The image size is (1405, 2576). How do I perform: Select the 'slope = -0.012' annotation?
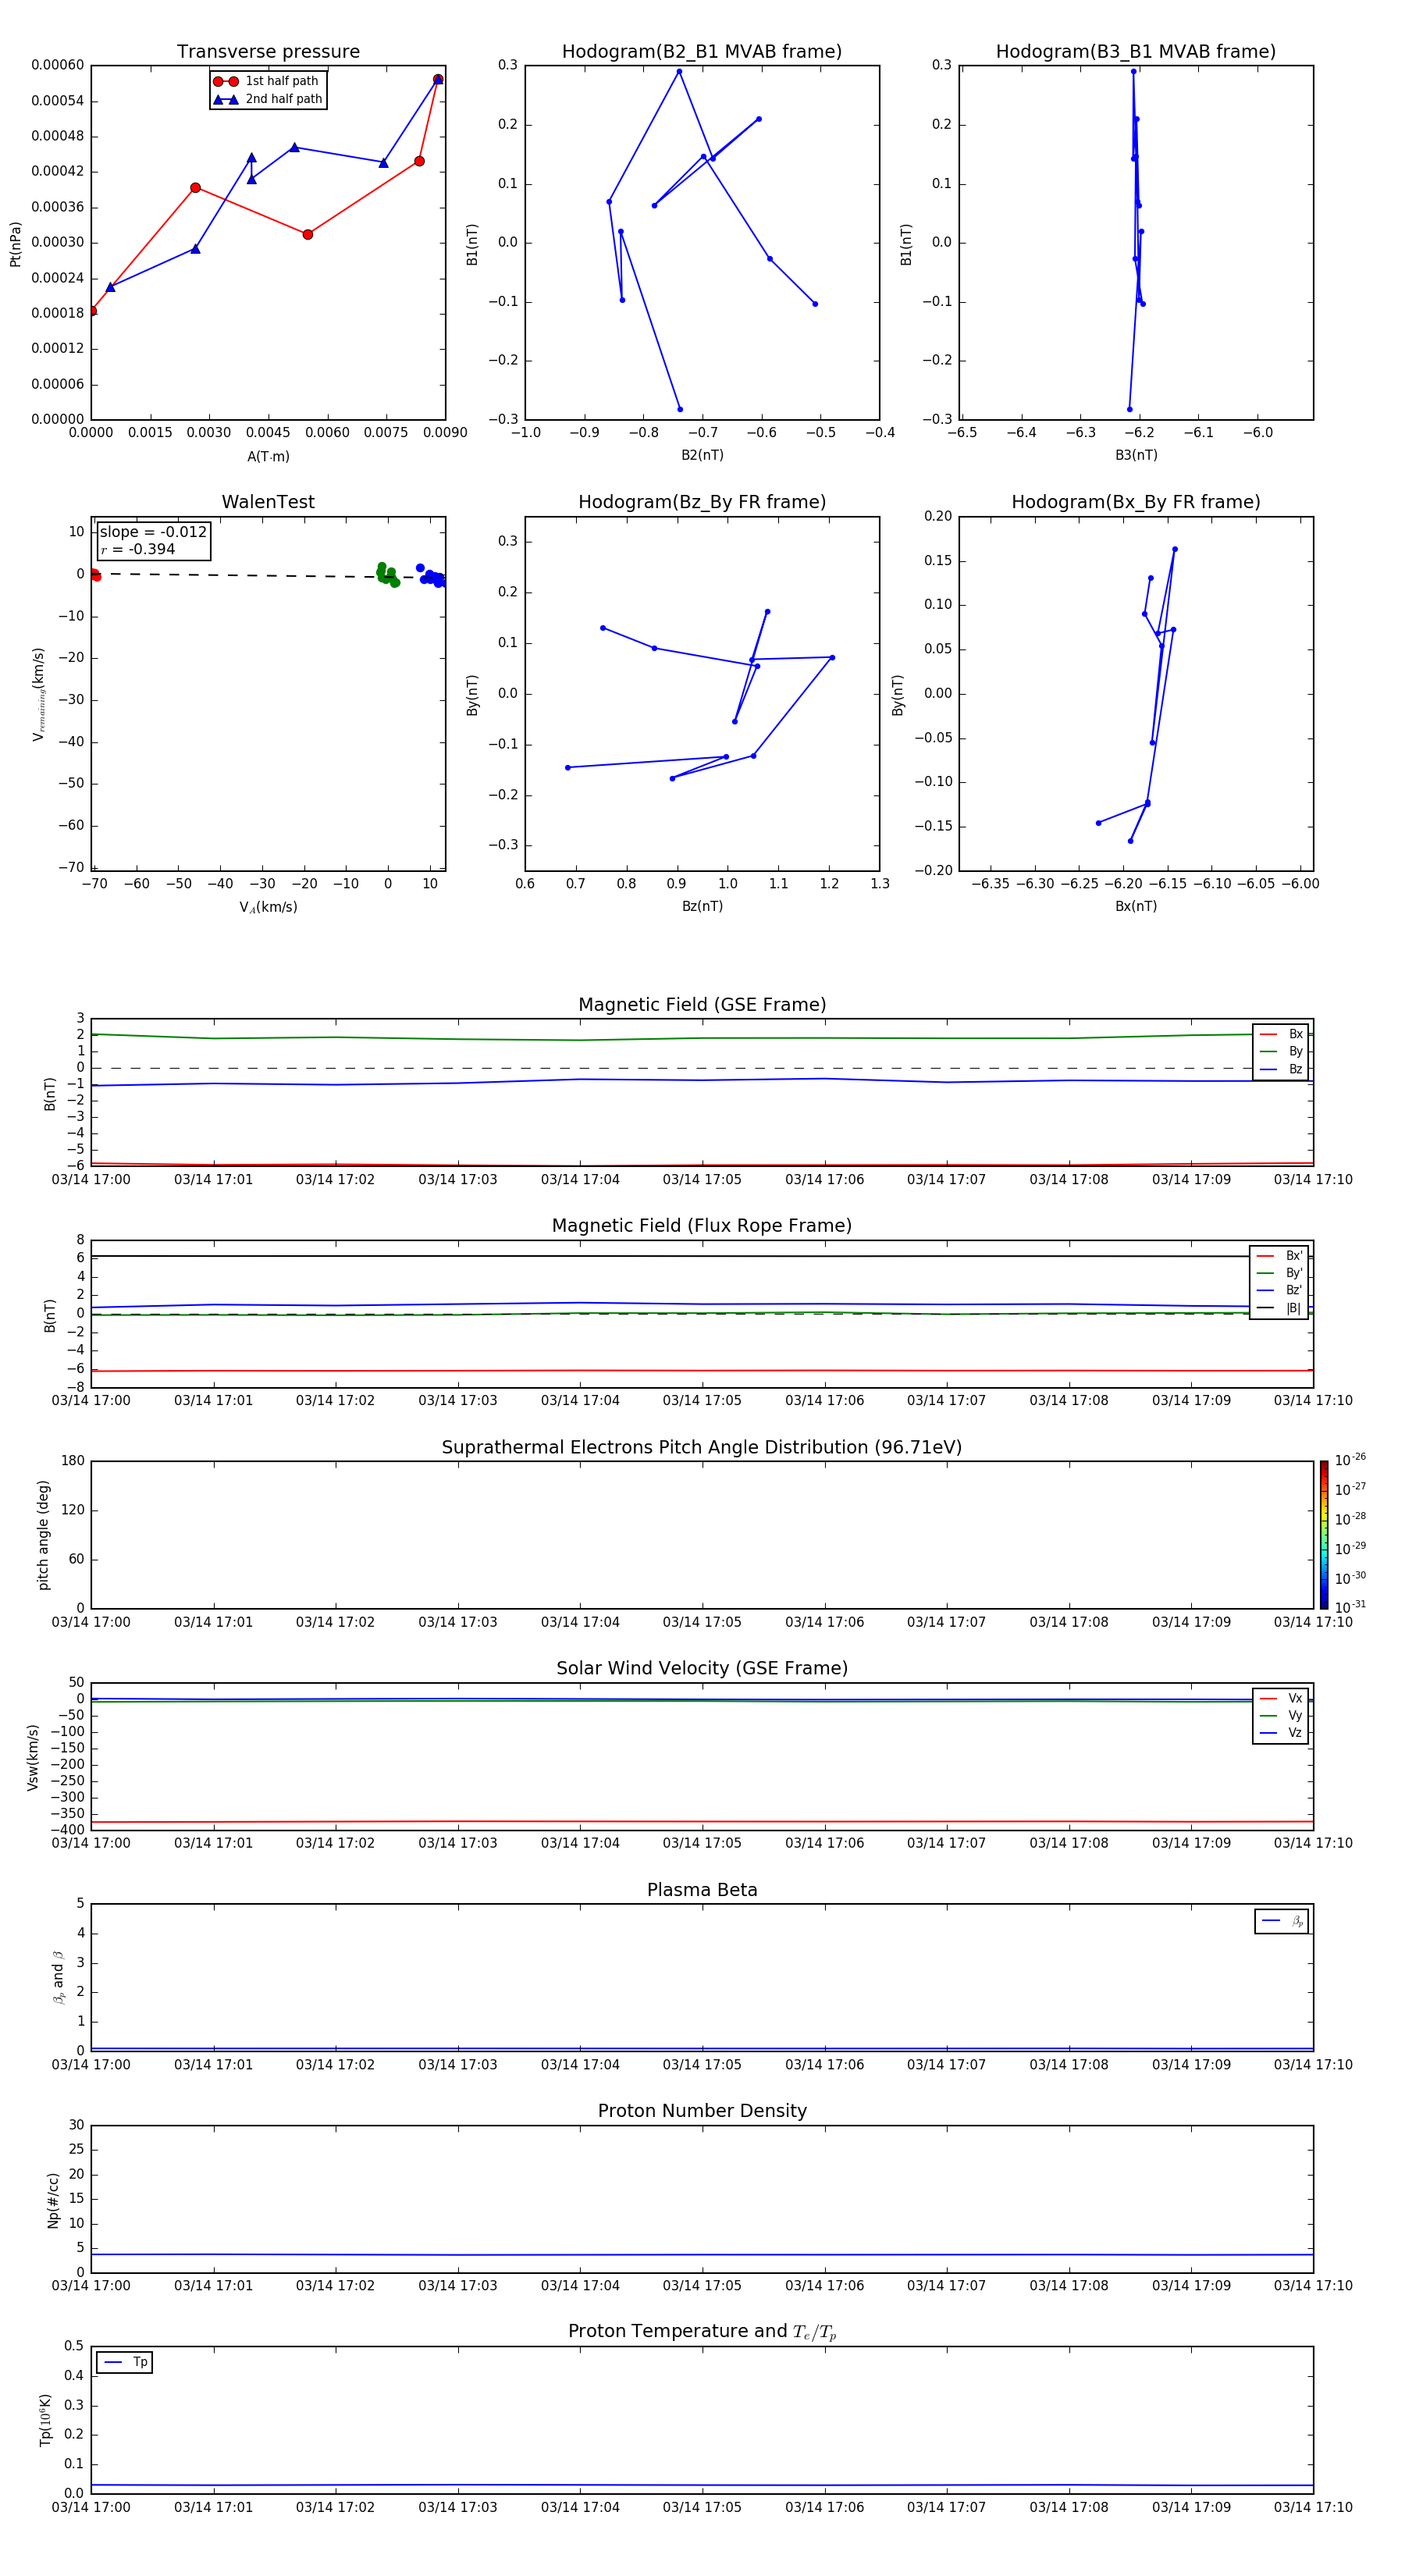tap(153, 532)
